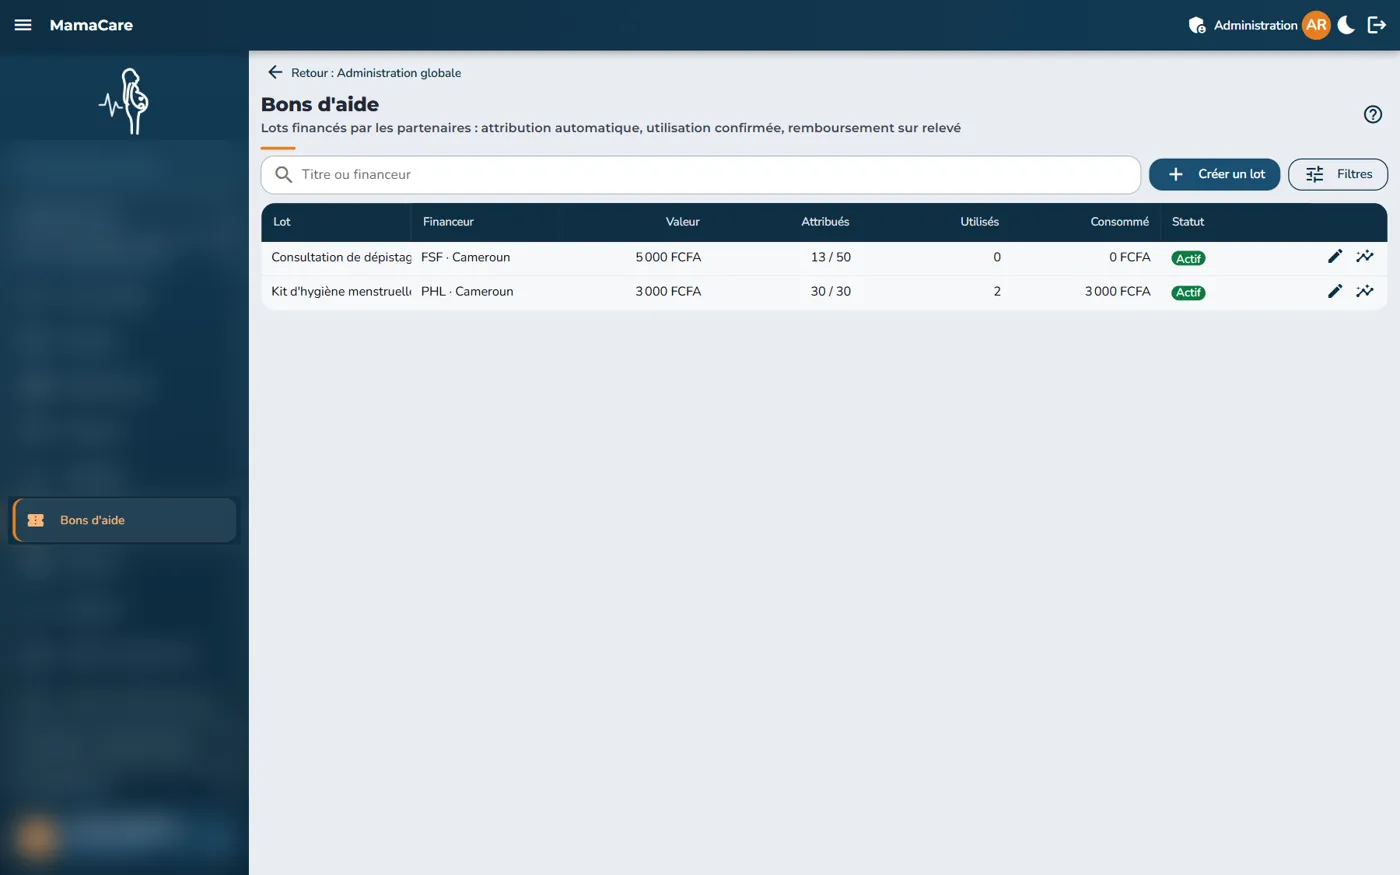Image resolution: width=1400 pixels, height=875 pixels.
Task: Click the Lot column header
Action: click(282, 222)
